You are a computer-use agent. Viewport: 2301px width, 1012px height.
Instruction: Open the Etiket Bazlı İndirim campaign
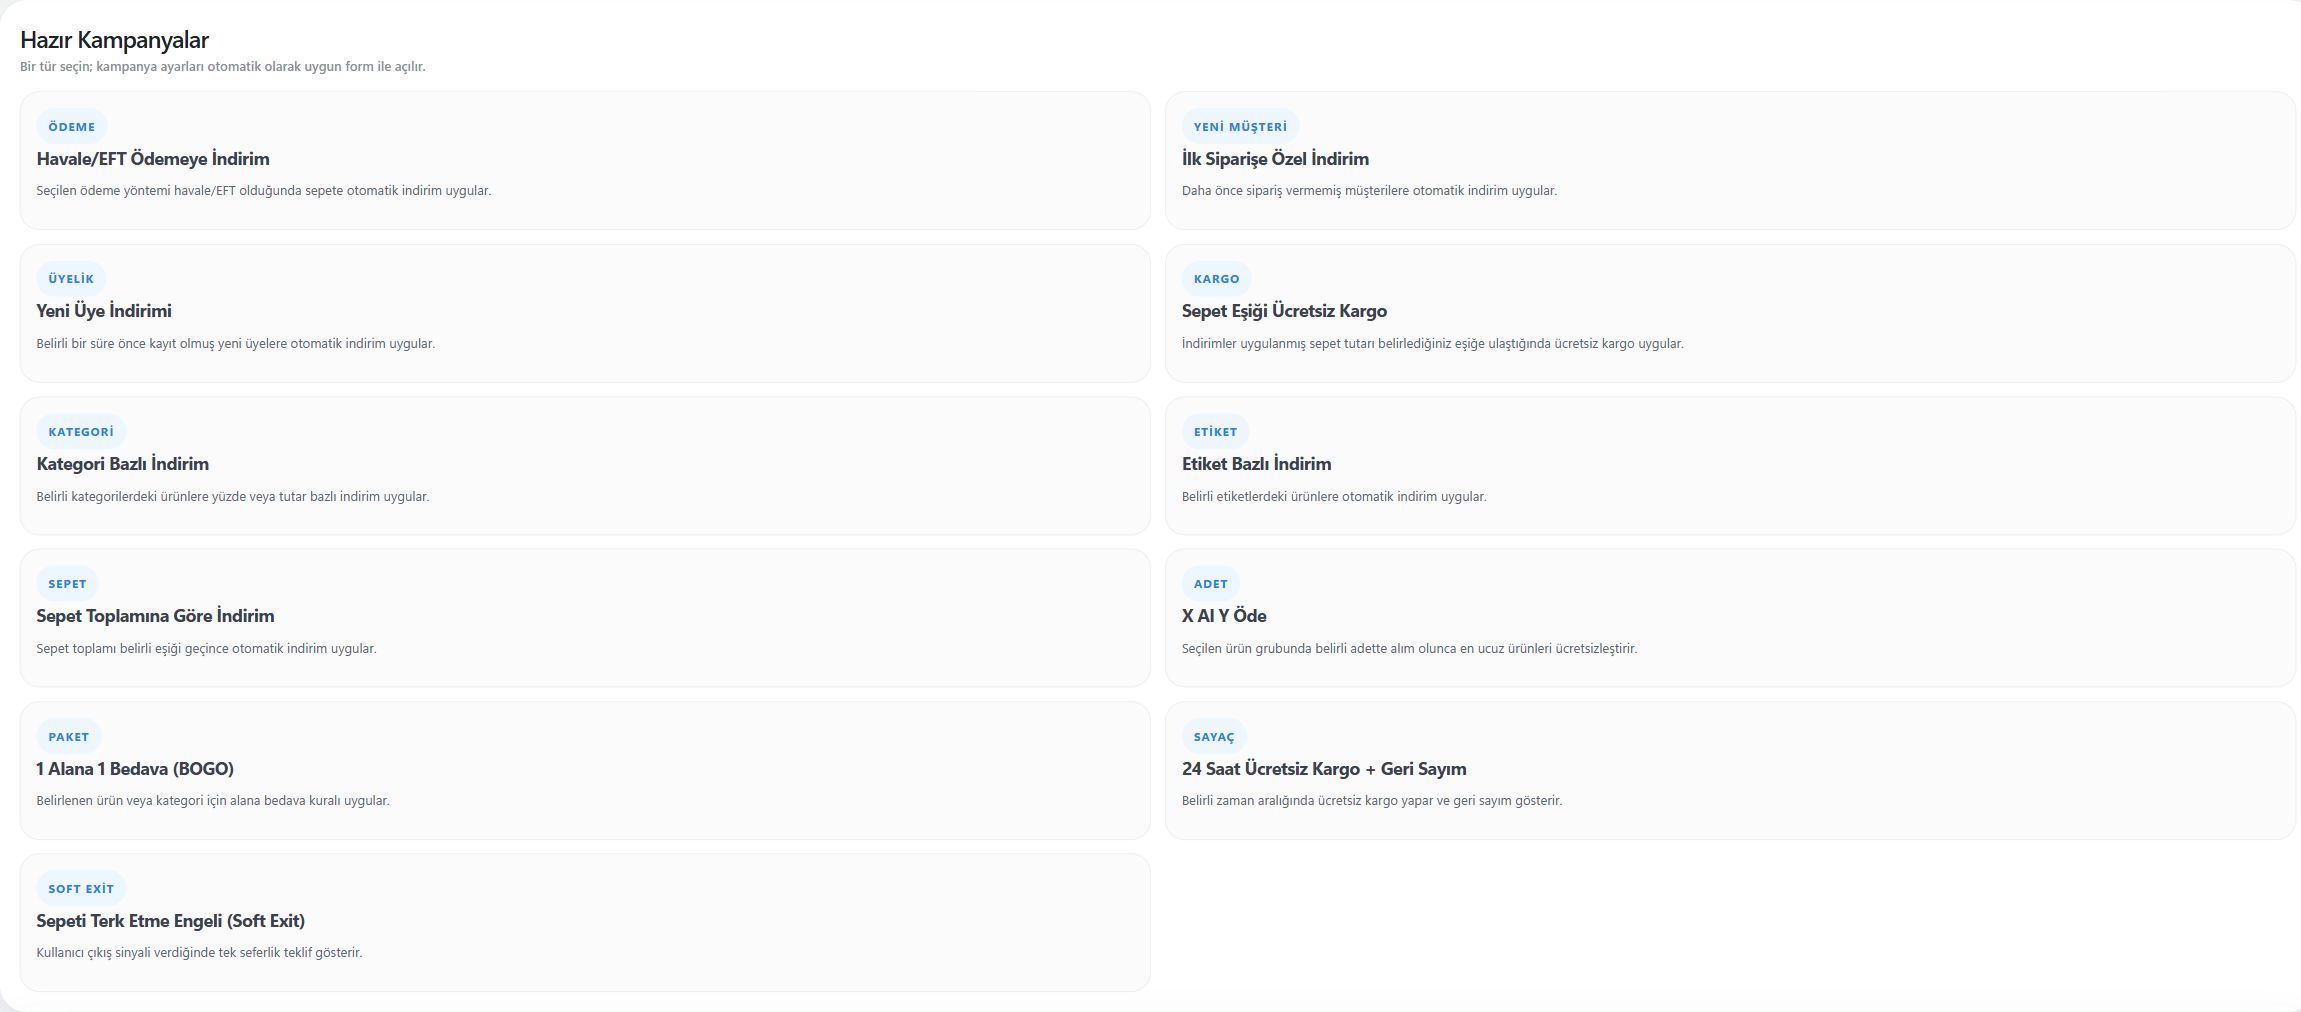pyautogui.click(x=1730, y=466)
